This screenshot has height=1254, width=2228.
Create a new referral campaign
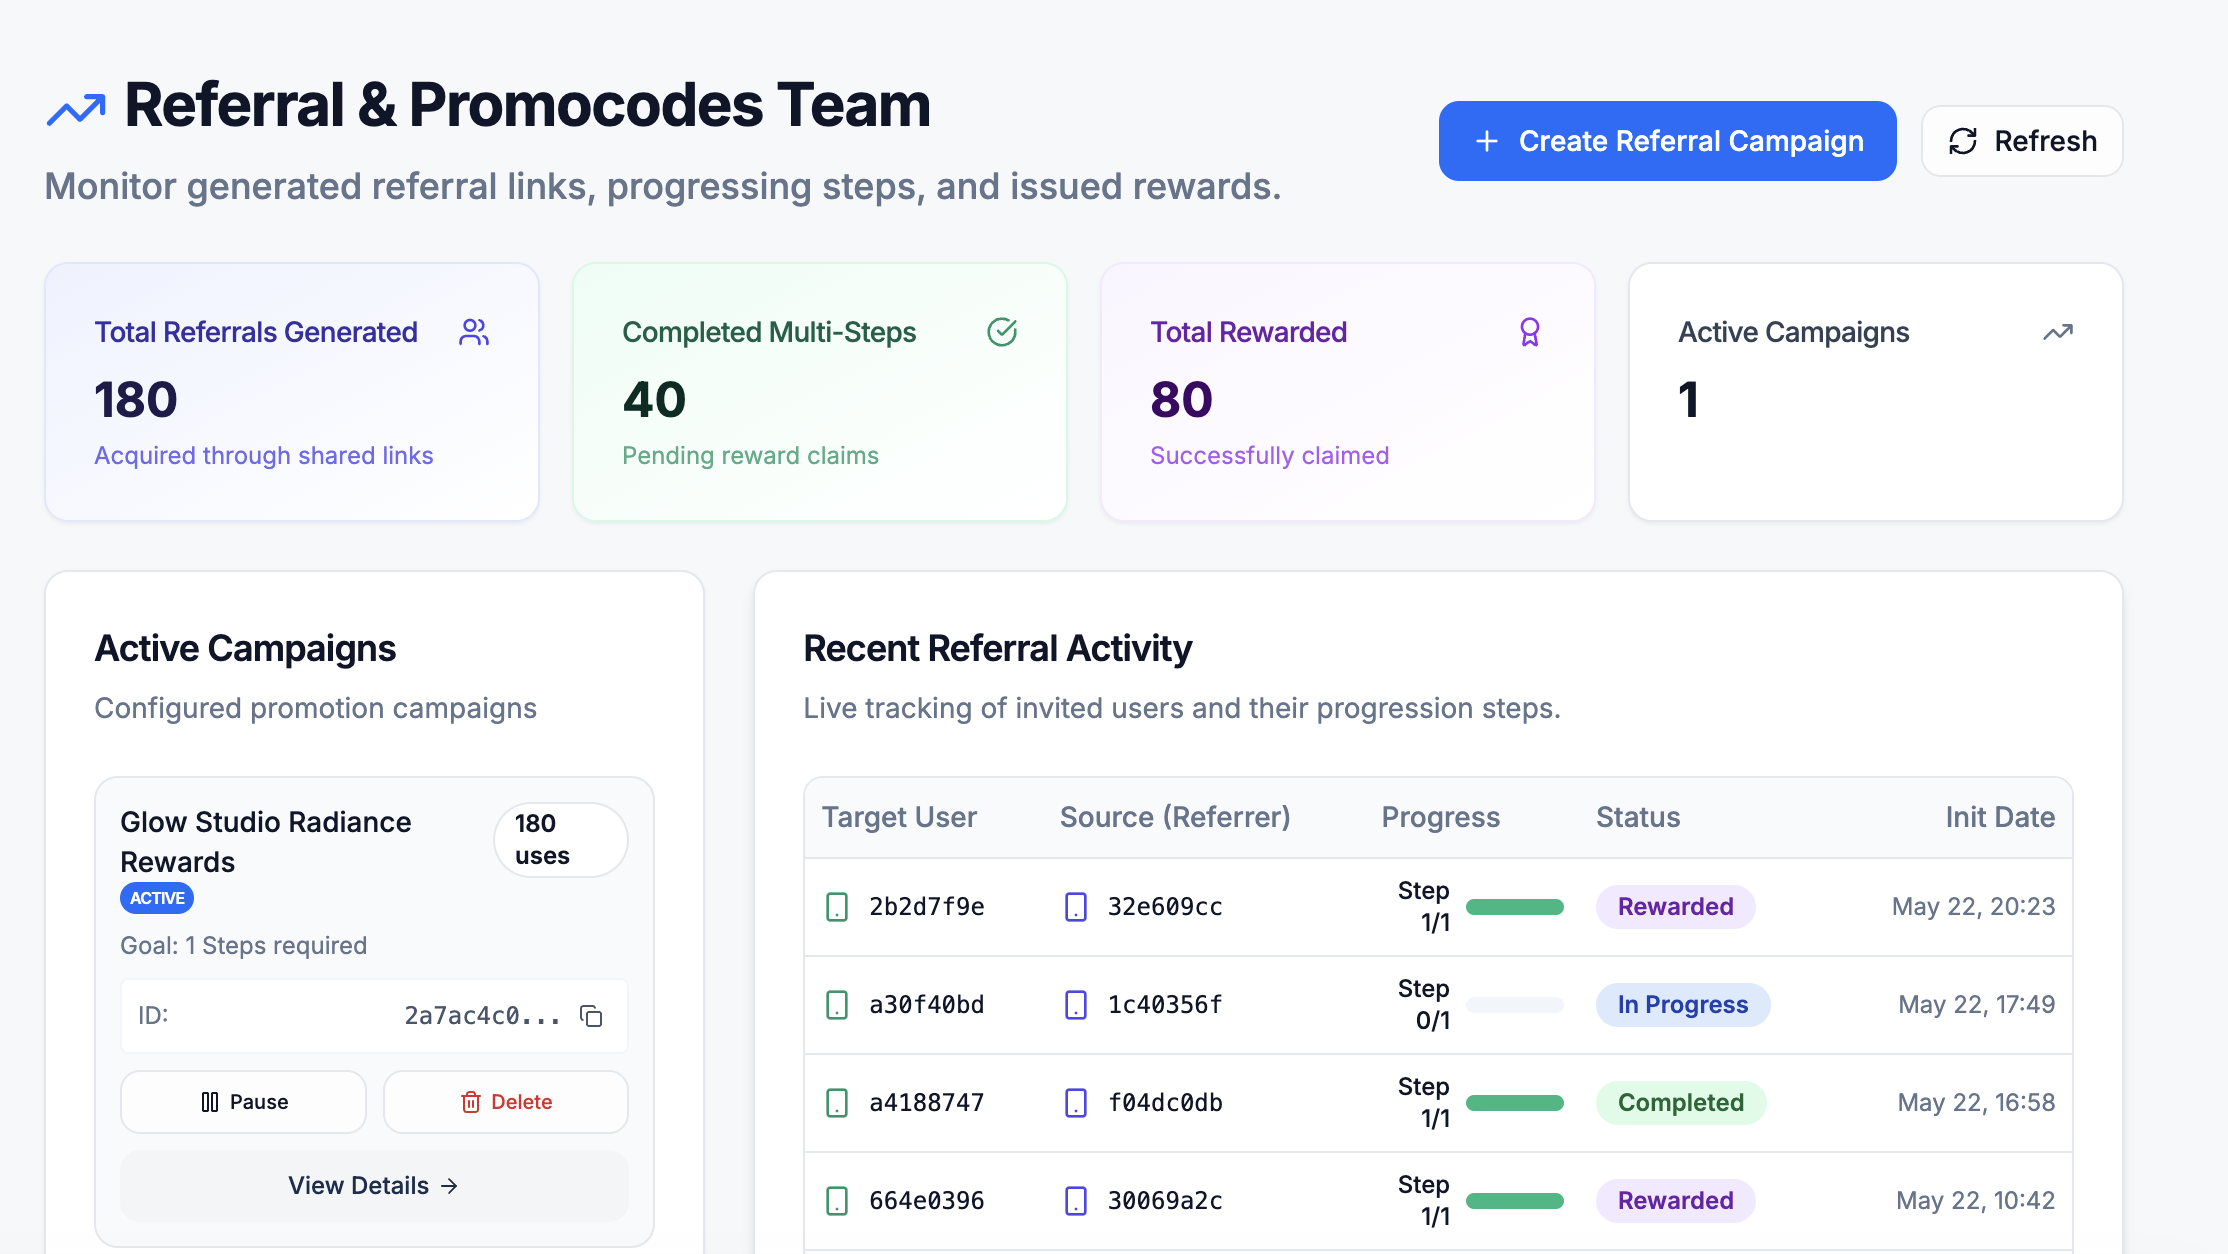pos(1667,141)
